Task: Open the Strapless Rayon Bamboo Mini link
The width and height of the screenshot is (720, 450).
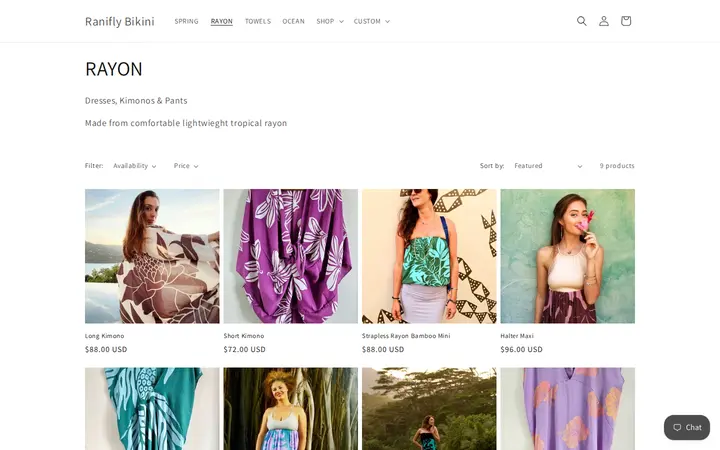Action: click(x=406, y=336)
